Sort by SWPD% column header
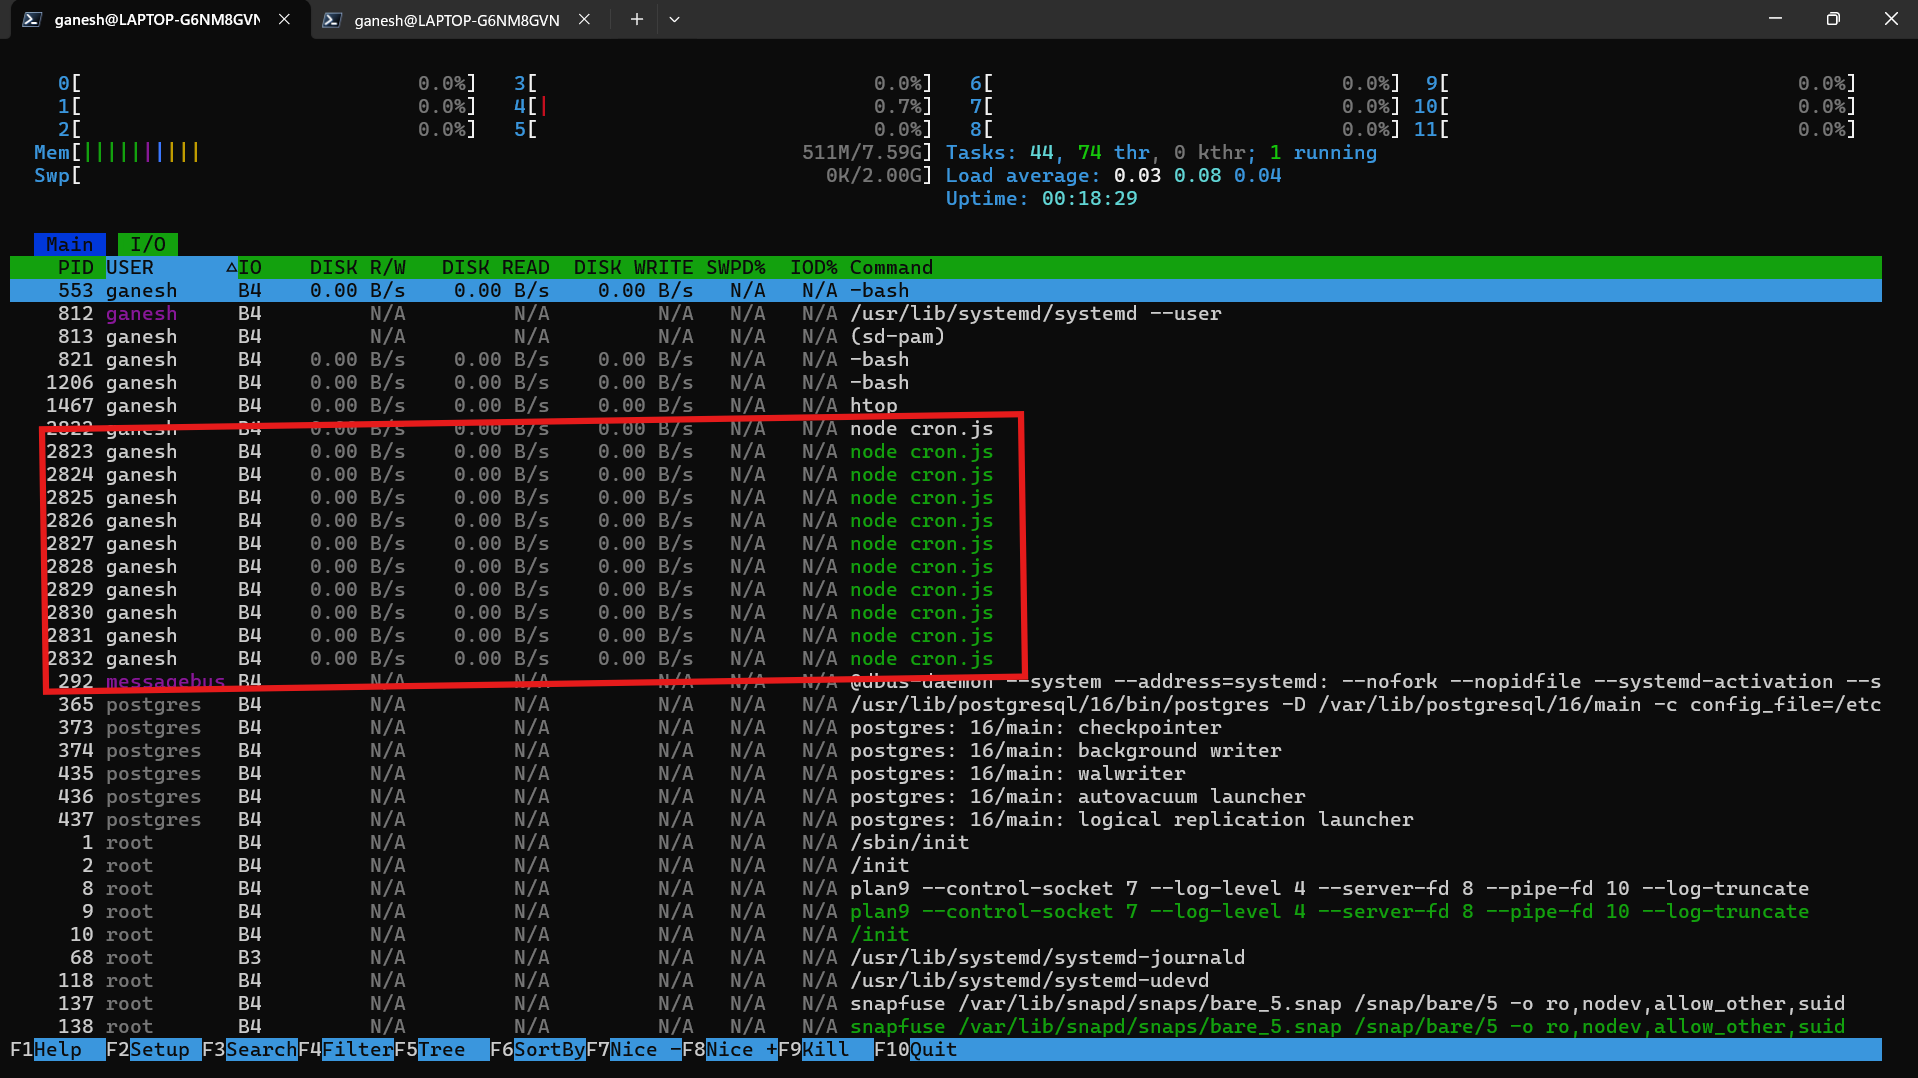The width and height of the screenshot is (1918, 1078). (736, 267)
